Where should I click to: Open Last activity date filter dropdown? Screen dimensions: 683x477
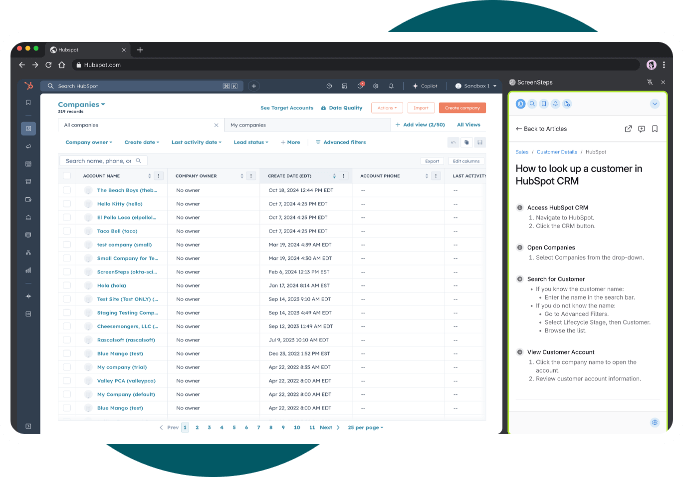tap(196, 142)
